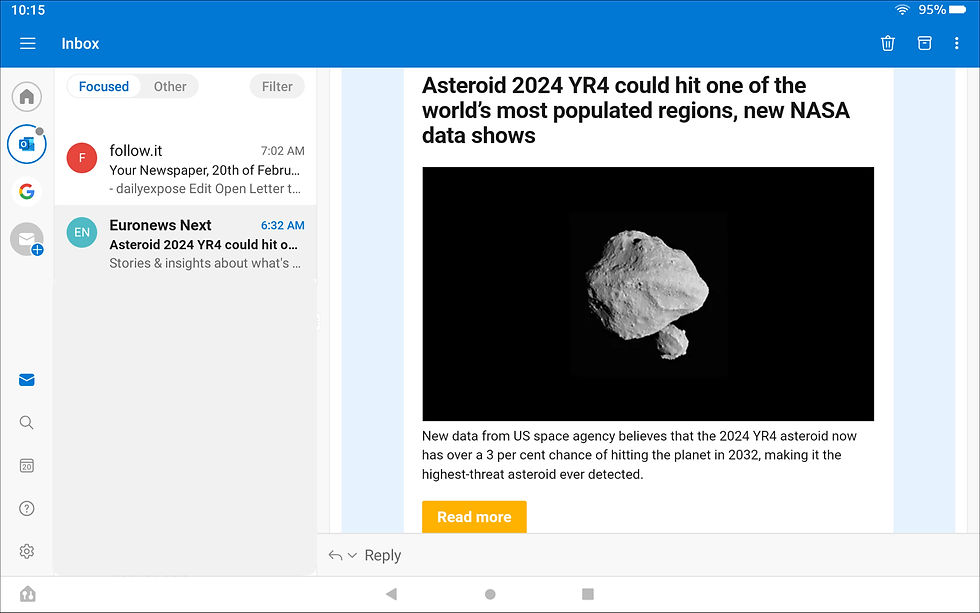Viewport: 980px width, 613px height.
Task: Switch to the Outlook account icon
Action: [27, 144]
